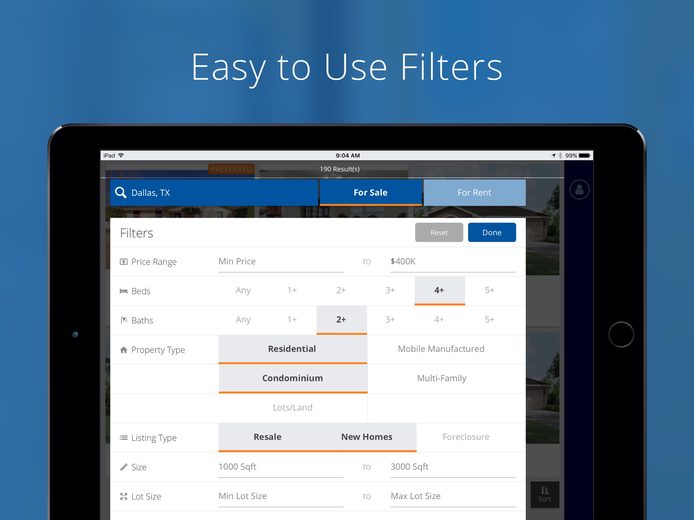Click the Filters heading

click(136, 233)
